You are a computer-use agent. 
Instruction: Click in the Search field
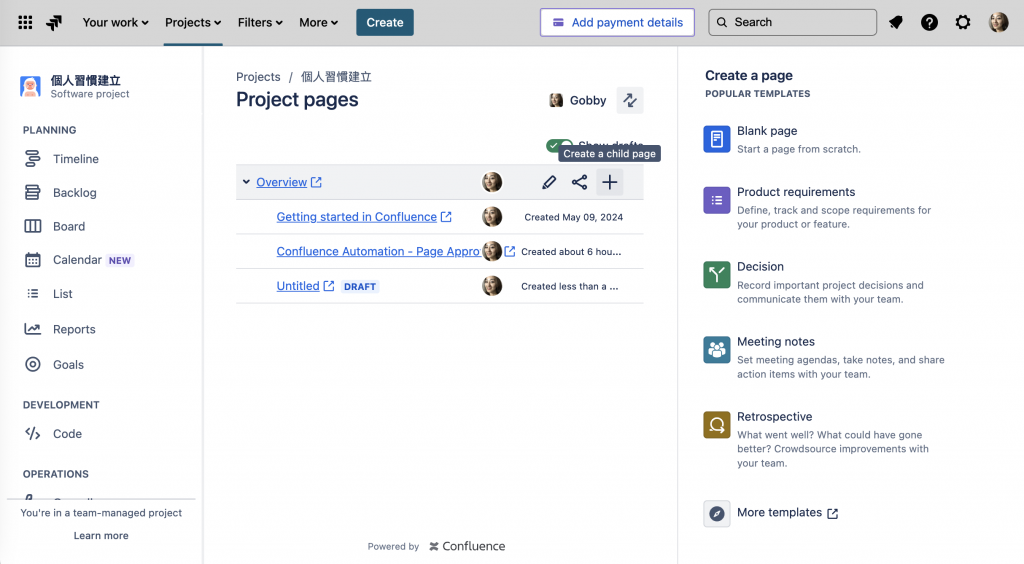[793, 23]
